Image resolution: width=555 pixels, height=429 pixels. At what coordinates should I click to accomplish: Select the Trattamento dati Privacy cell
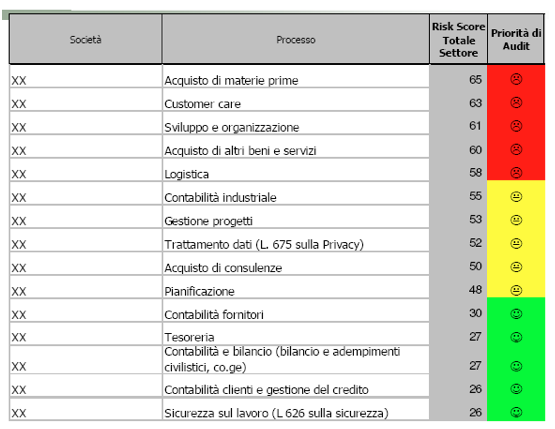(296, 240)
